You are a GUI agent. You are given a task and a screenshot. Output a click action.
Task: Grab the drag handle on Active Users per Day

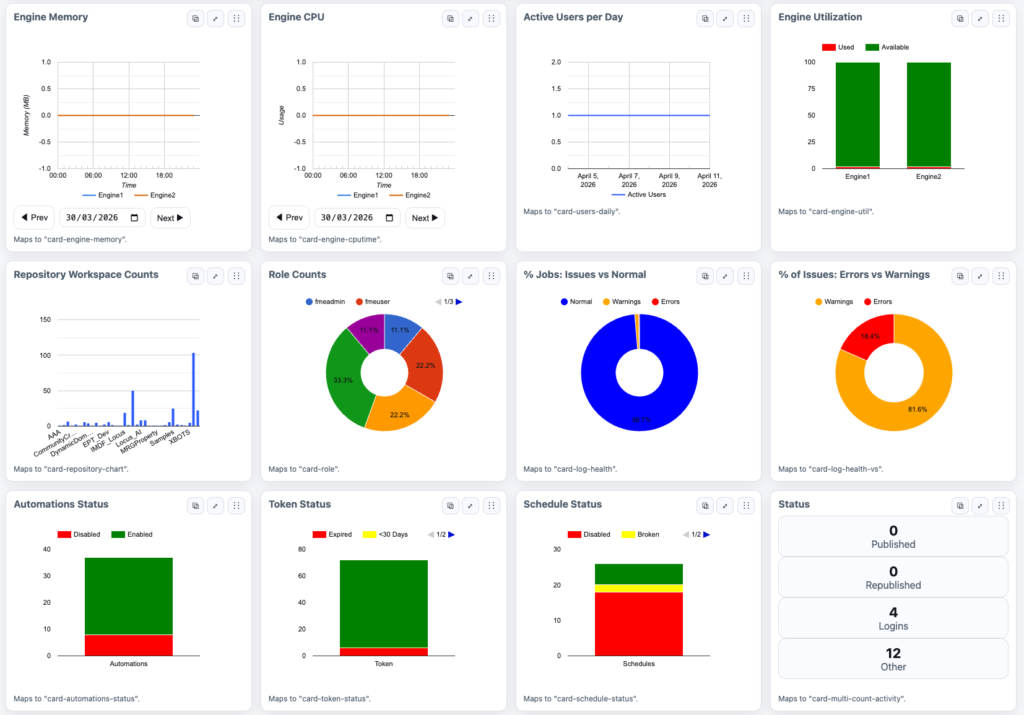746,18
